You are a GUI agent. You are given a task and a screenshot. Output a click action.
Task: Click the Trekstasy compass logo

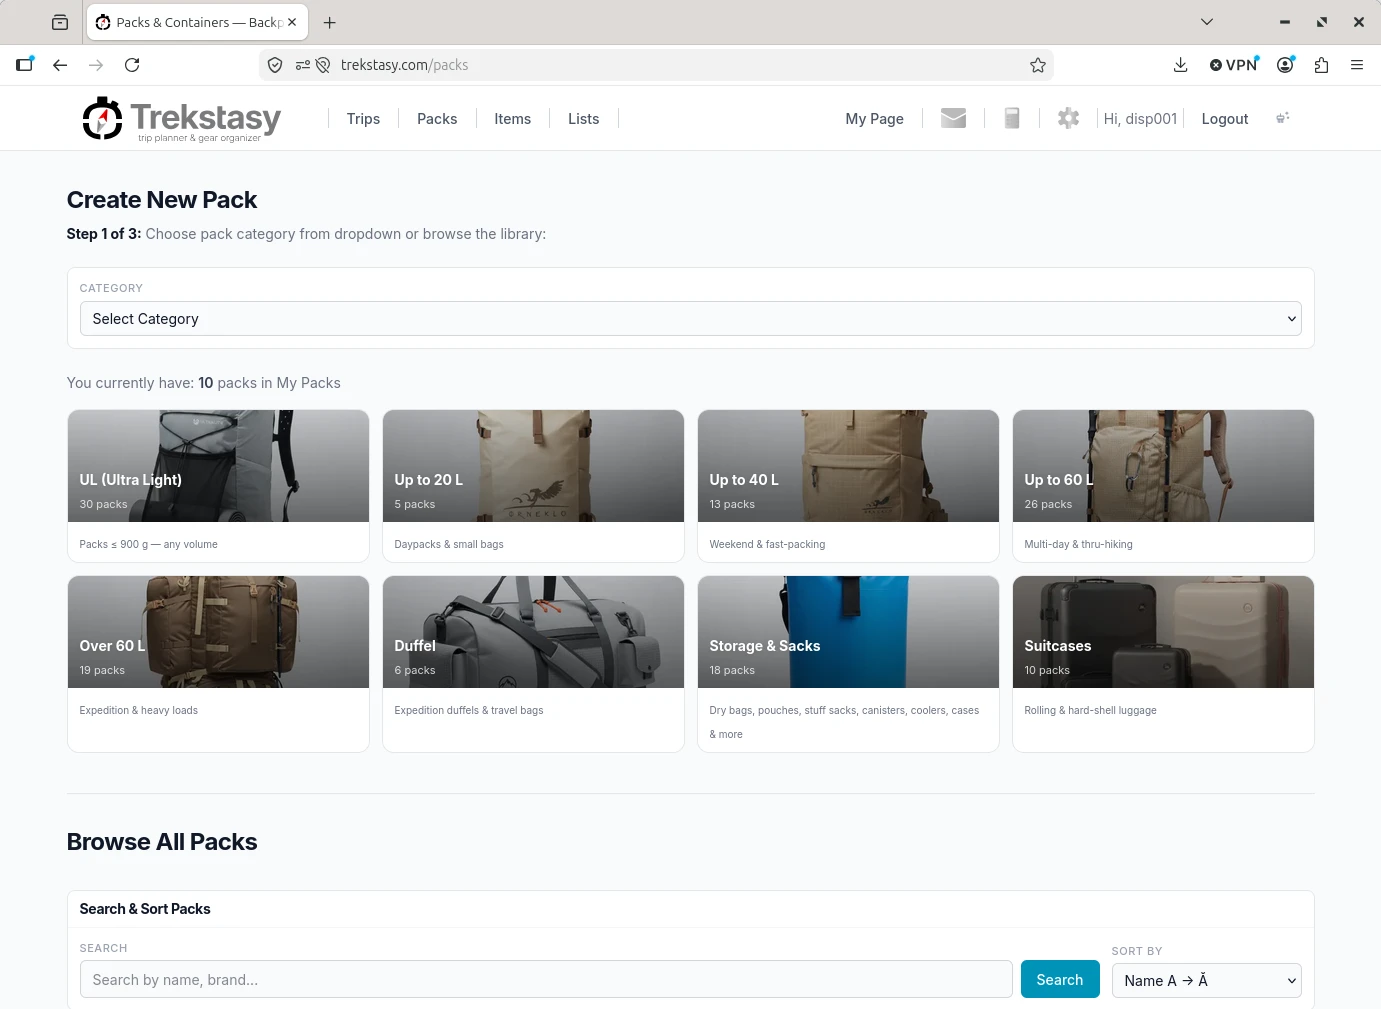[x=102, y=119]
